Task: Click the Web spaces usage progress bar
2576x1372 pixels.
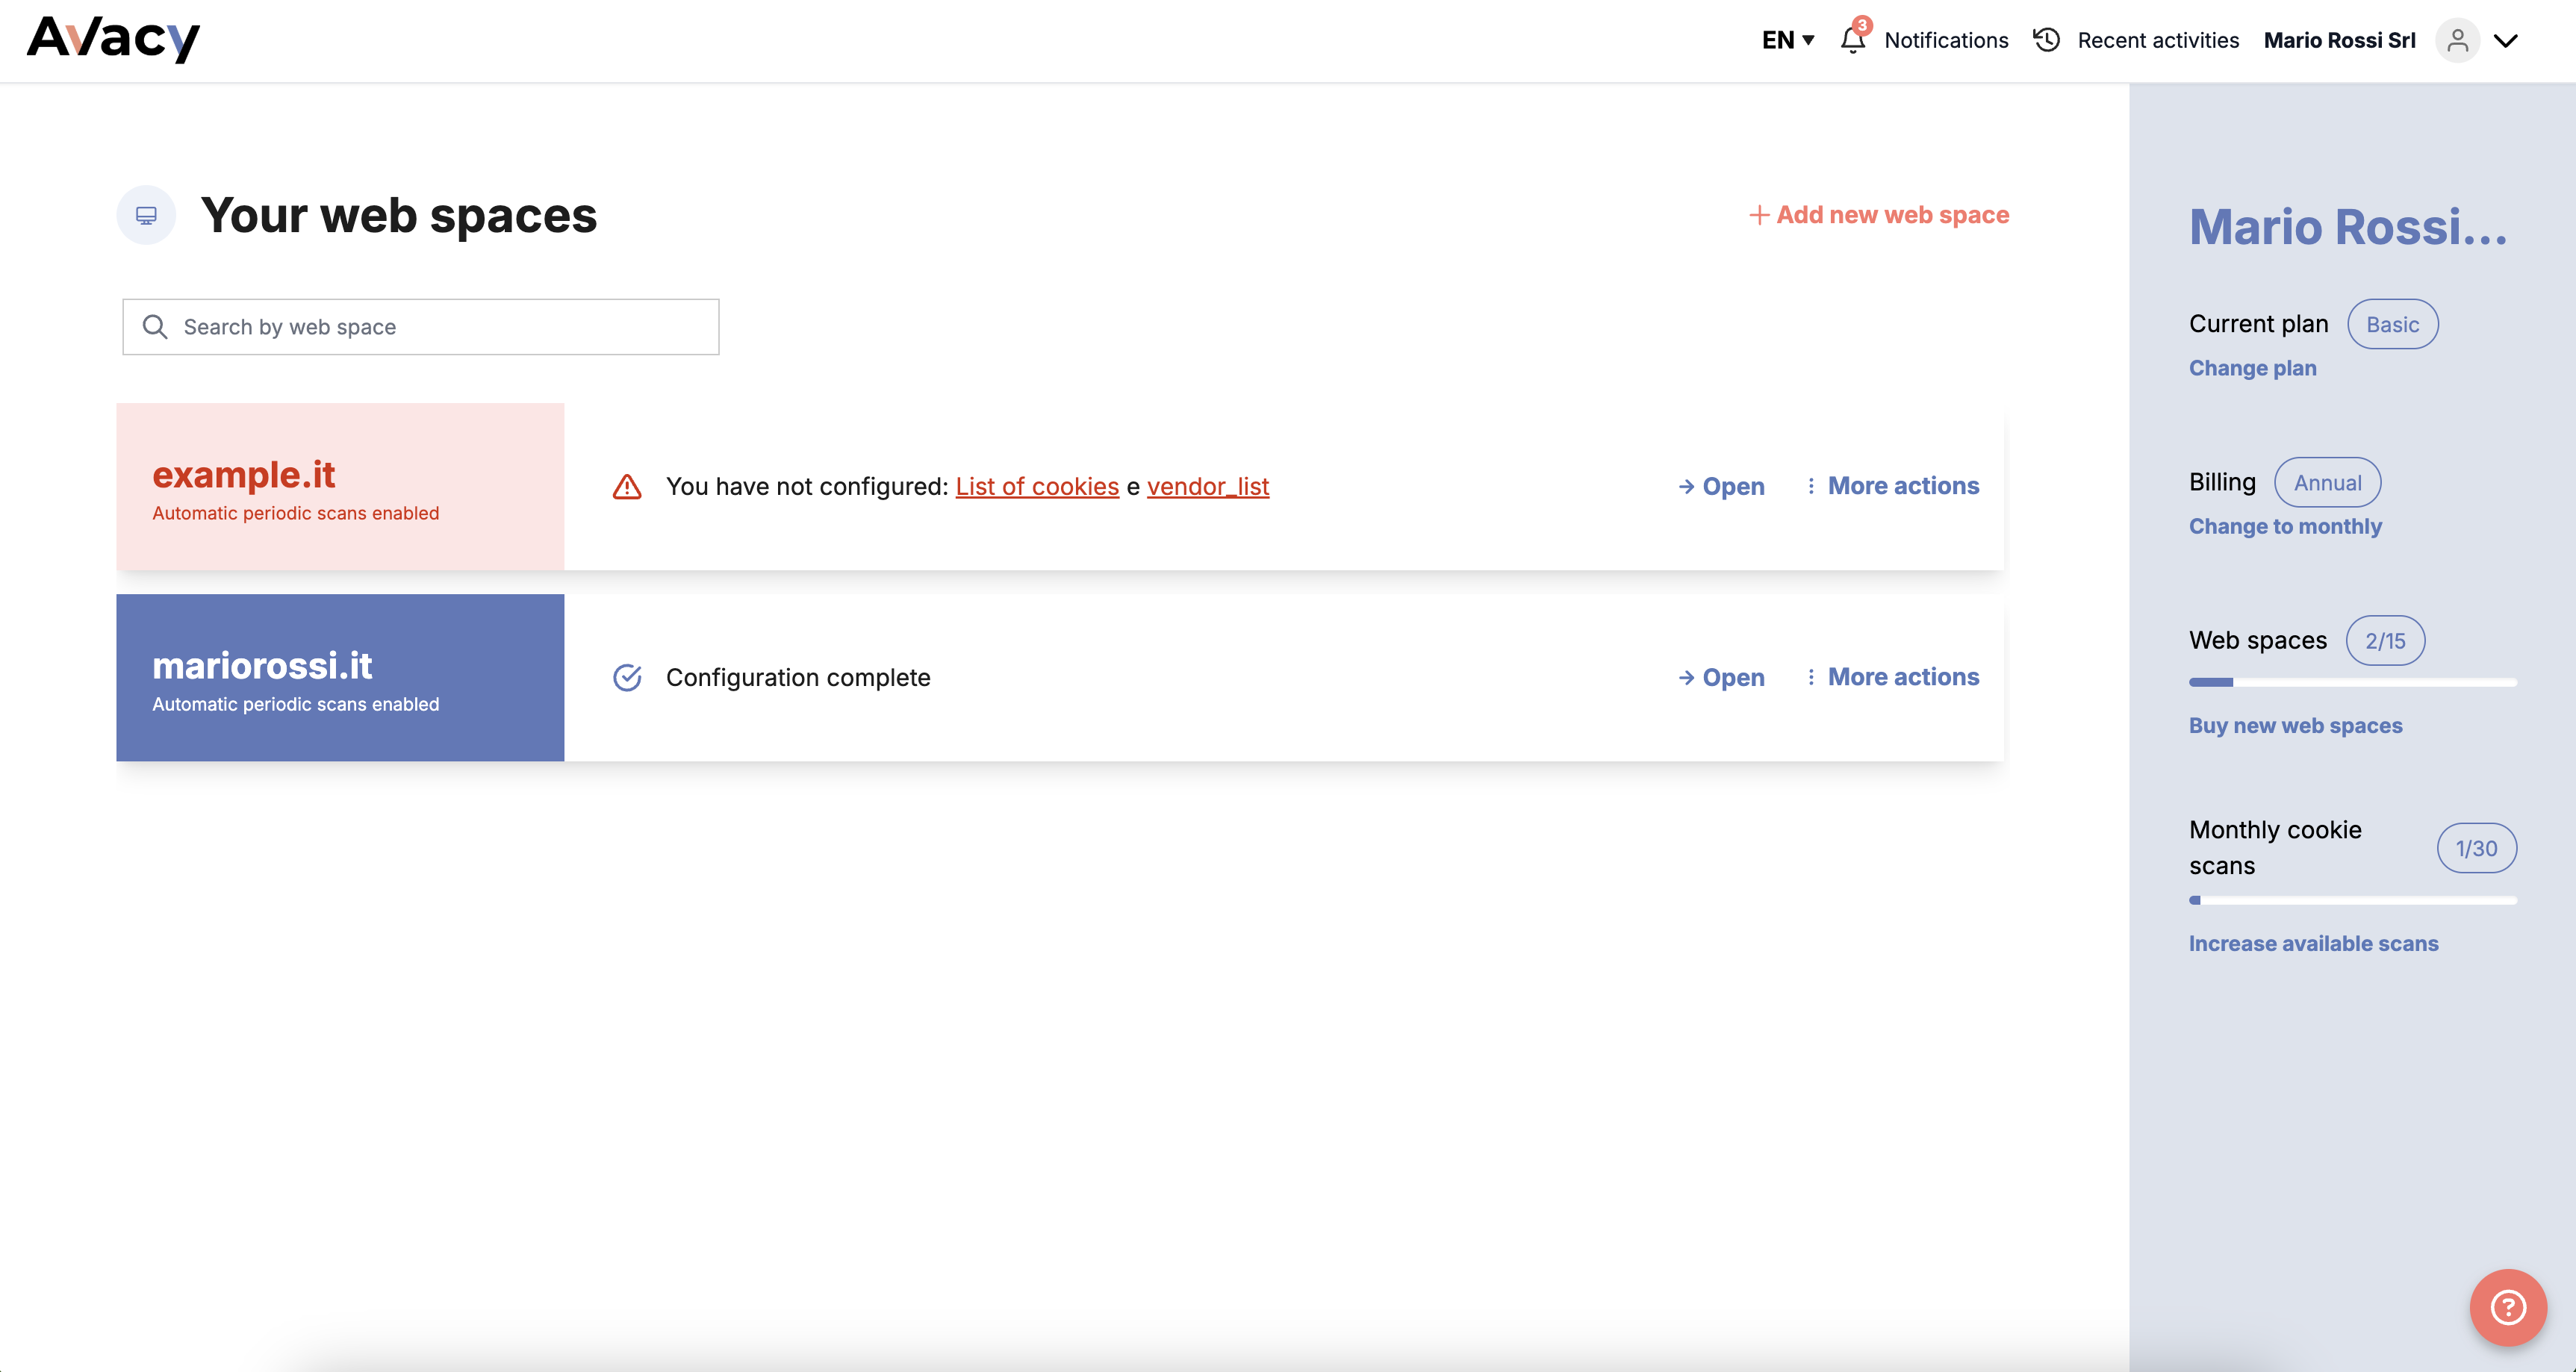Action: [2352, 683]
